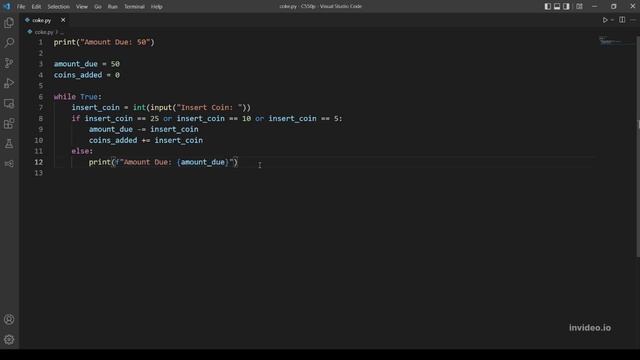Click the coke.py breadcrumb item

[x=44, y=32]
